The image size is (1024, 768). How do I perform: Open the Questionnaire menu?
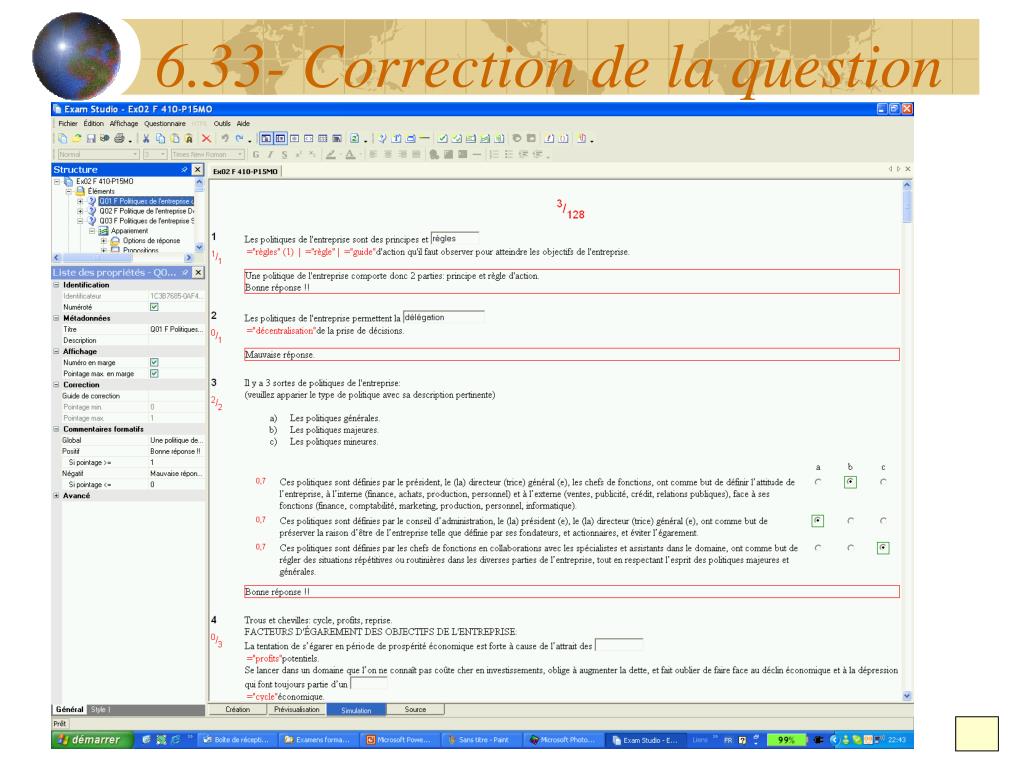pyautogui.click(x=165, y=123)
